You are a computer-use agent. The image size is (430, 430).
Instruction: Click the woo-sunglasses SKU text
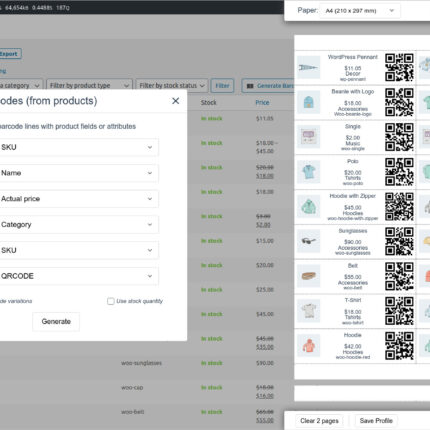pyautogui.click(x=141, y=363)
